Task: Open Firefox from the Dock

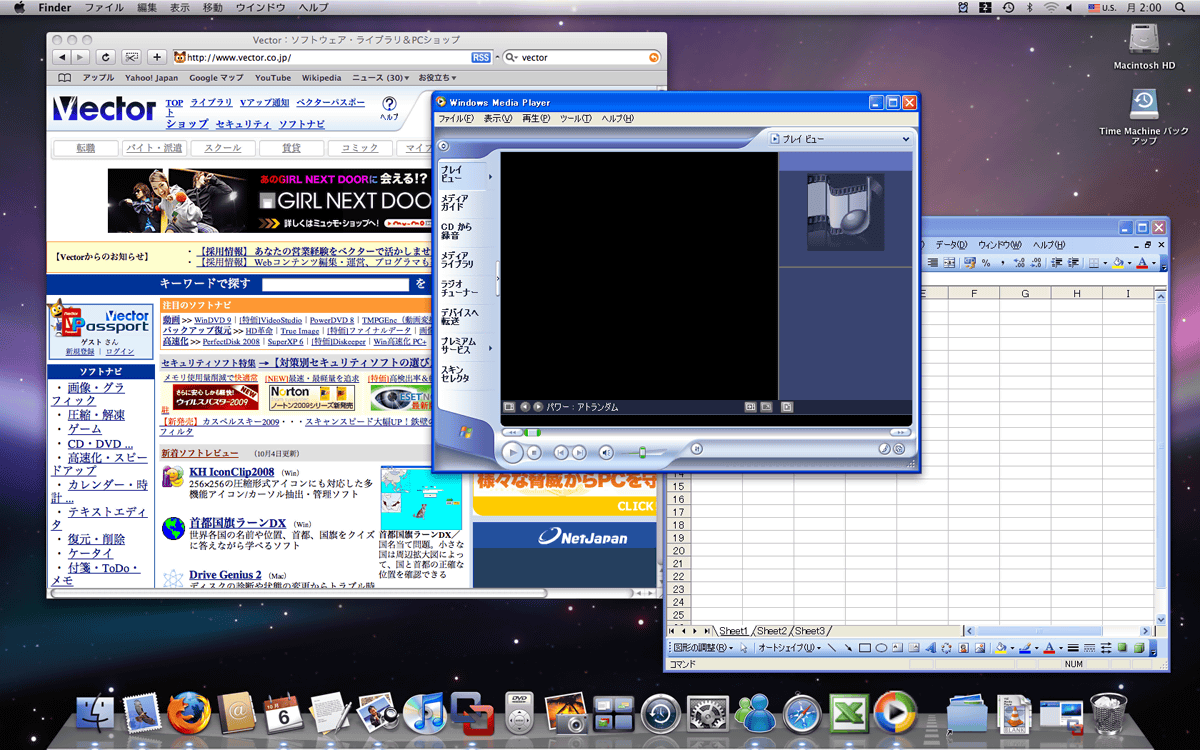Action: pos(189,714)
